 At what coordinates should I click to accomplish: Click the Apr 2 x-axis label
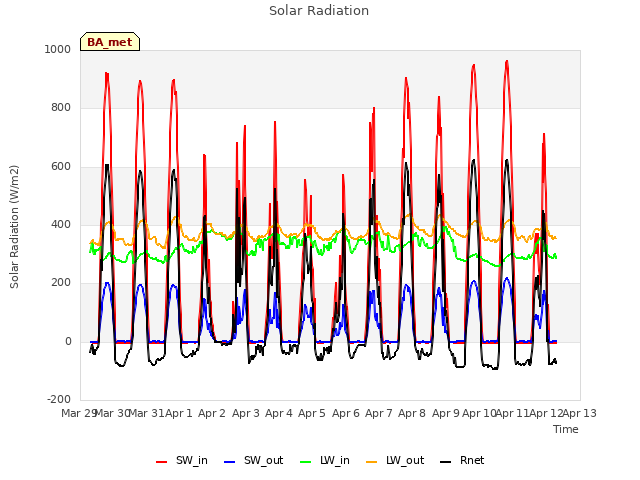(212, 413)
